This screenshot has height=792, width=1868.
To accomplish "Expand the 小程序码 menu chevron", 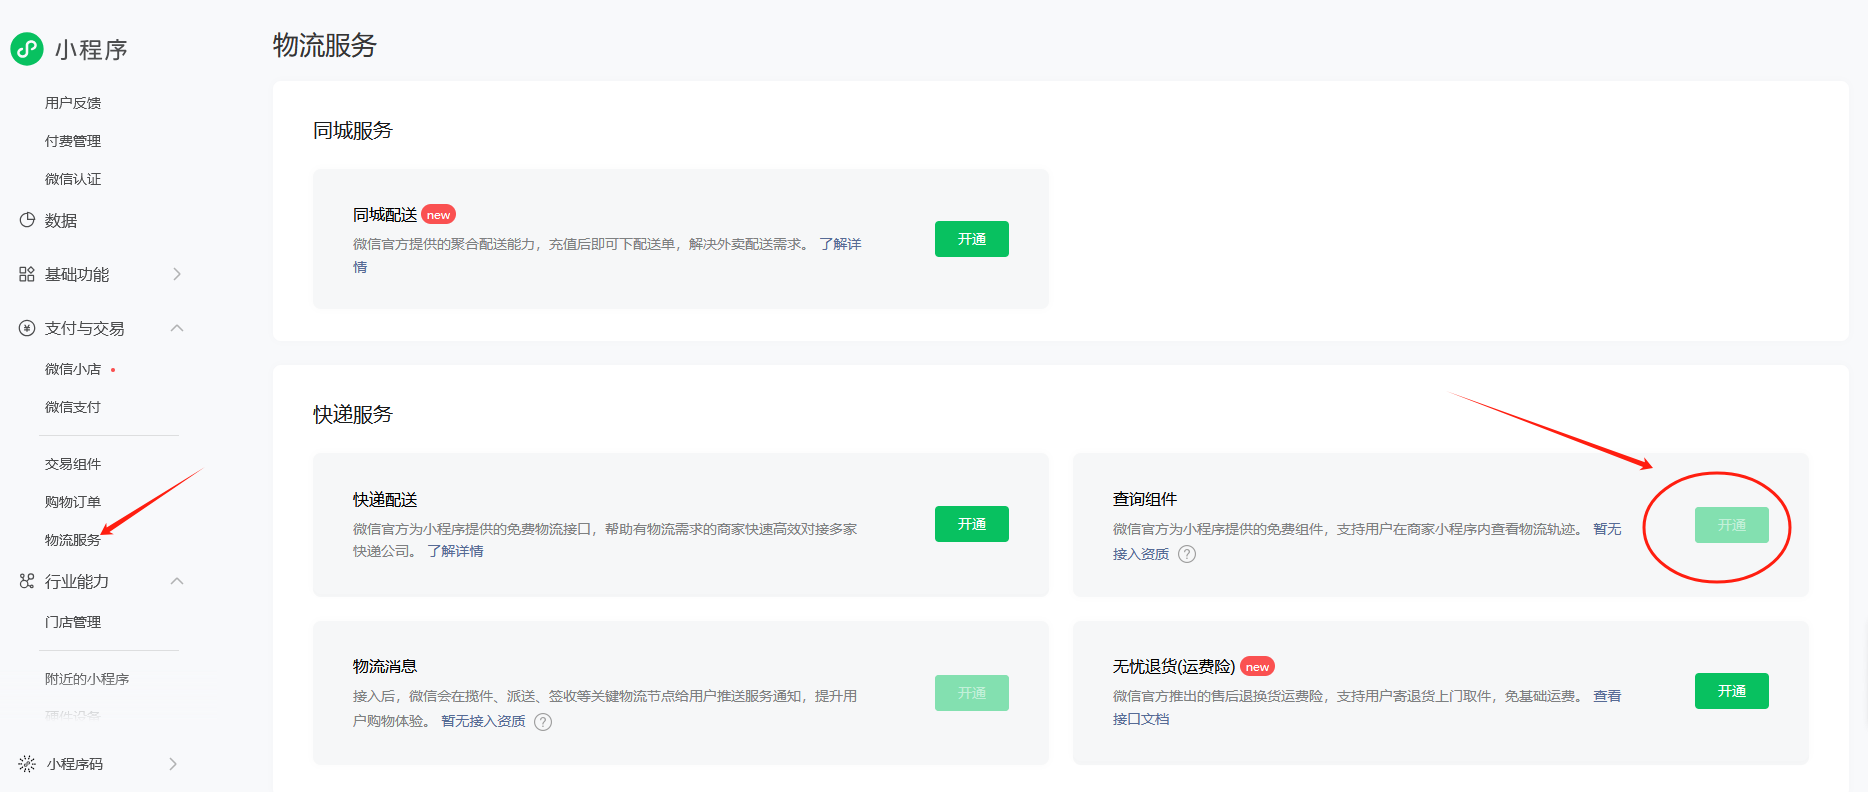I will click(x=173, y=764).
